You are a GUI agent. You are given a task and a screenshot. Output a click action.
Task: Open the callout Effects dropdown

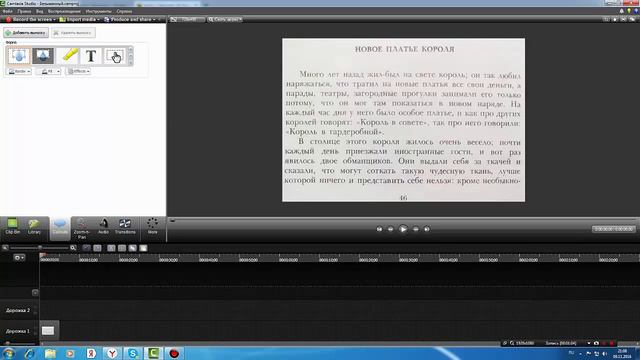coord(78,71)
